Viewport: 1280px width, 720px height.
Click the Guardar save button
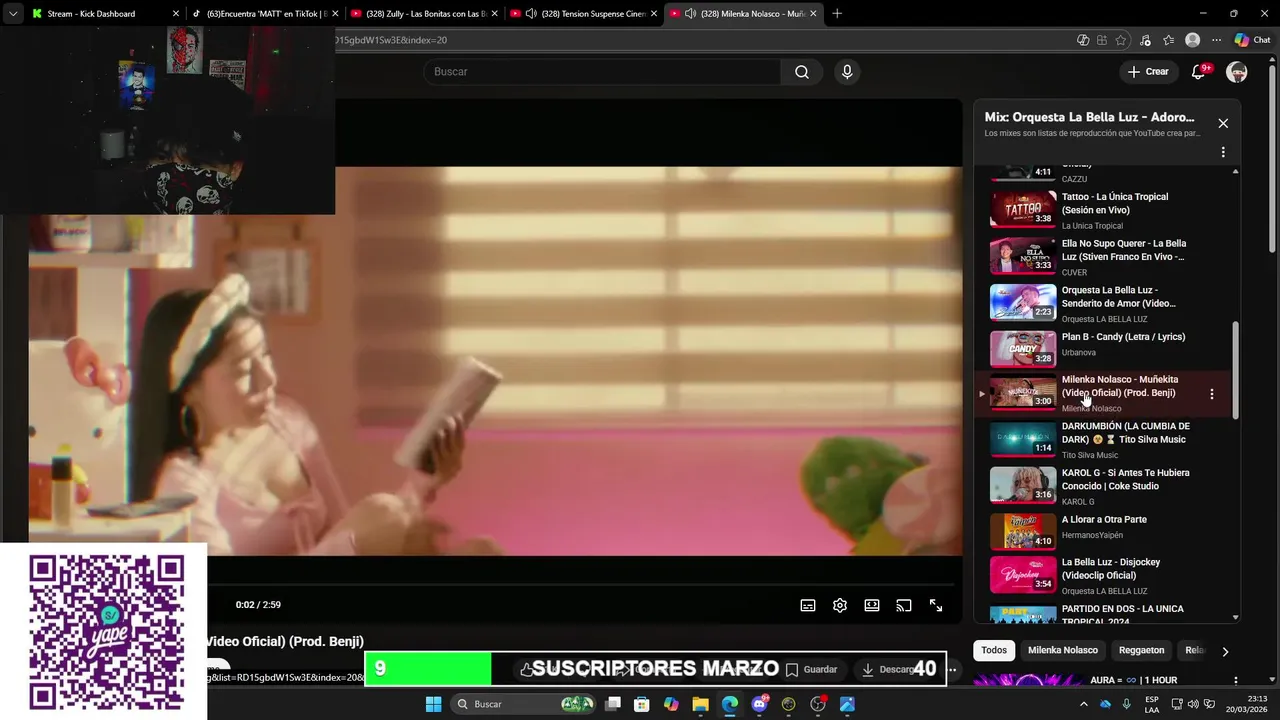[811, 669]
